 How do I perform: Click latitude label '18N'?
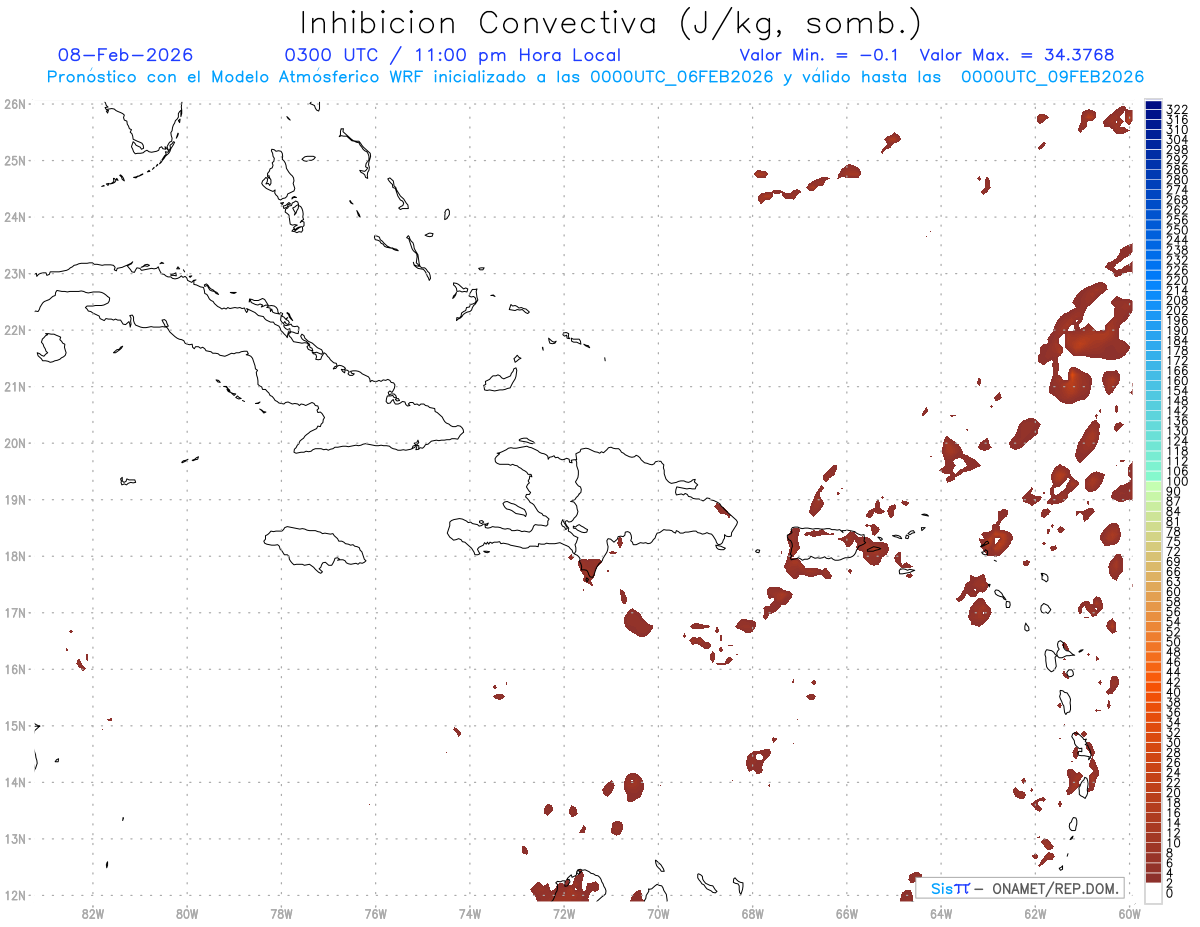click(15, 556)
